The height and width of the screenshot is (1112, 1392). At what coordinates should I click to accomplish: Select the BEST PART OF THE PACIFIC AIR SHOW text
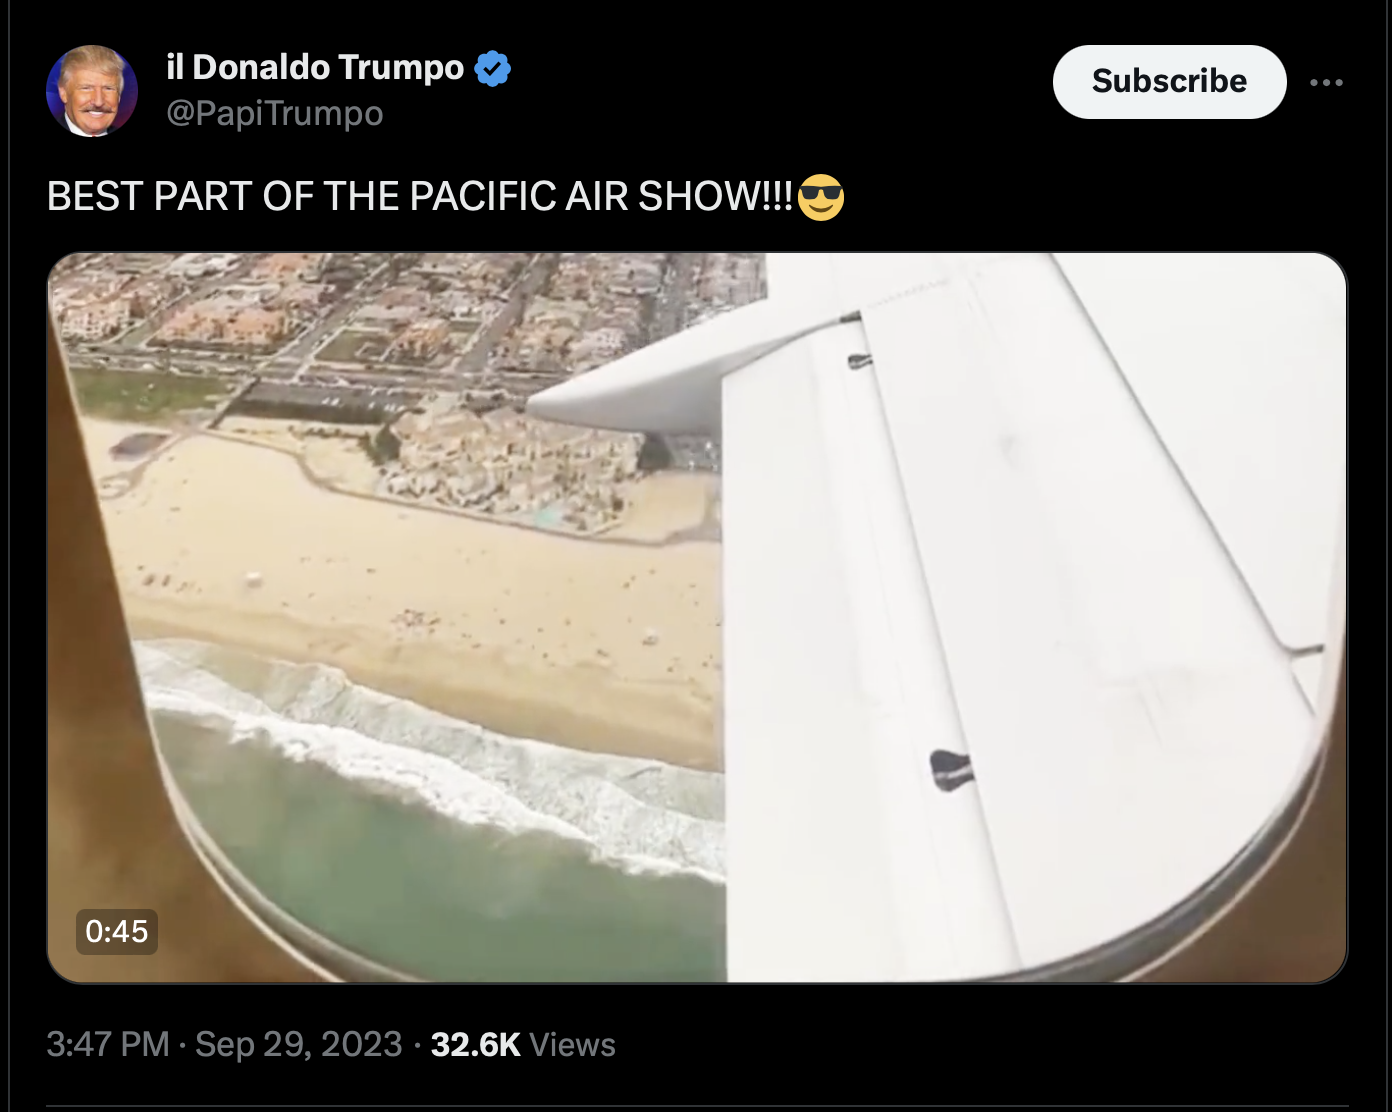tap(420, 197)
